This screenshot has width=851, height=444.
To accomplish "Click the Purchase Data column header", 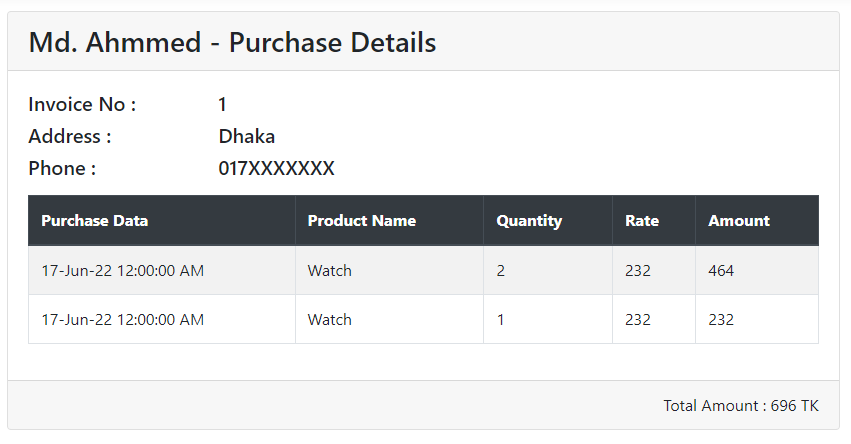I will tap(162, 220).
